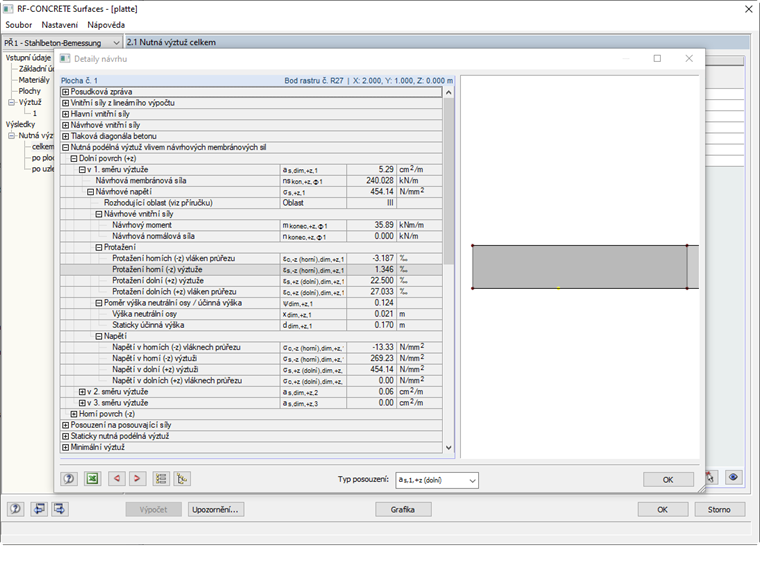760x570 pixels.
Task: Click the list view icon in dialog toolbar
Action: point(161,479)
